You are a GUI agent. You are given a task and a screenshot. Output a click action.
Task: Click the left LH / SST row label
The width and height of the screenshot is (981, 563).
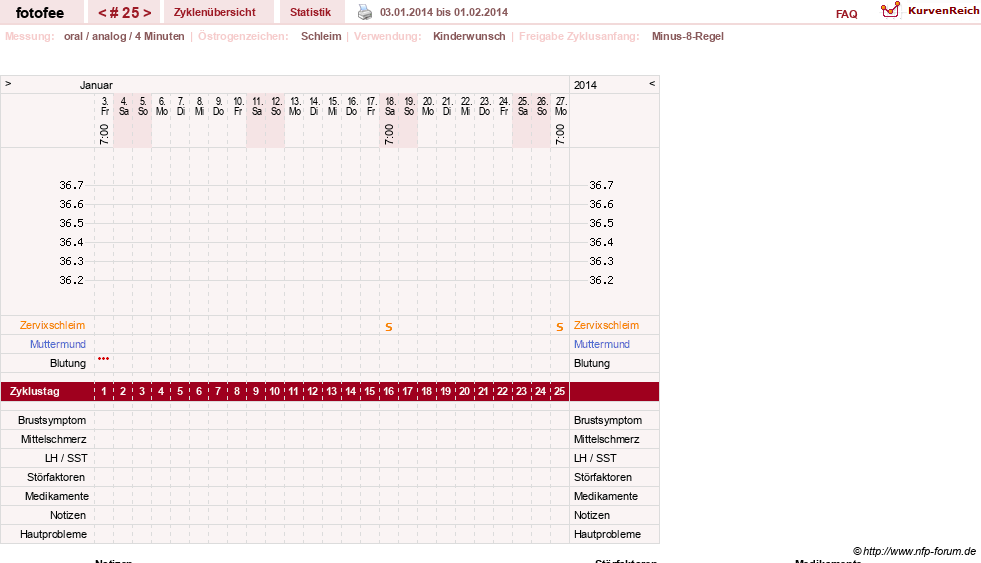point(66,459)
